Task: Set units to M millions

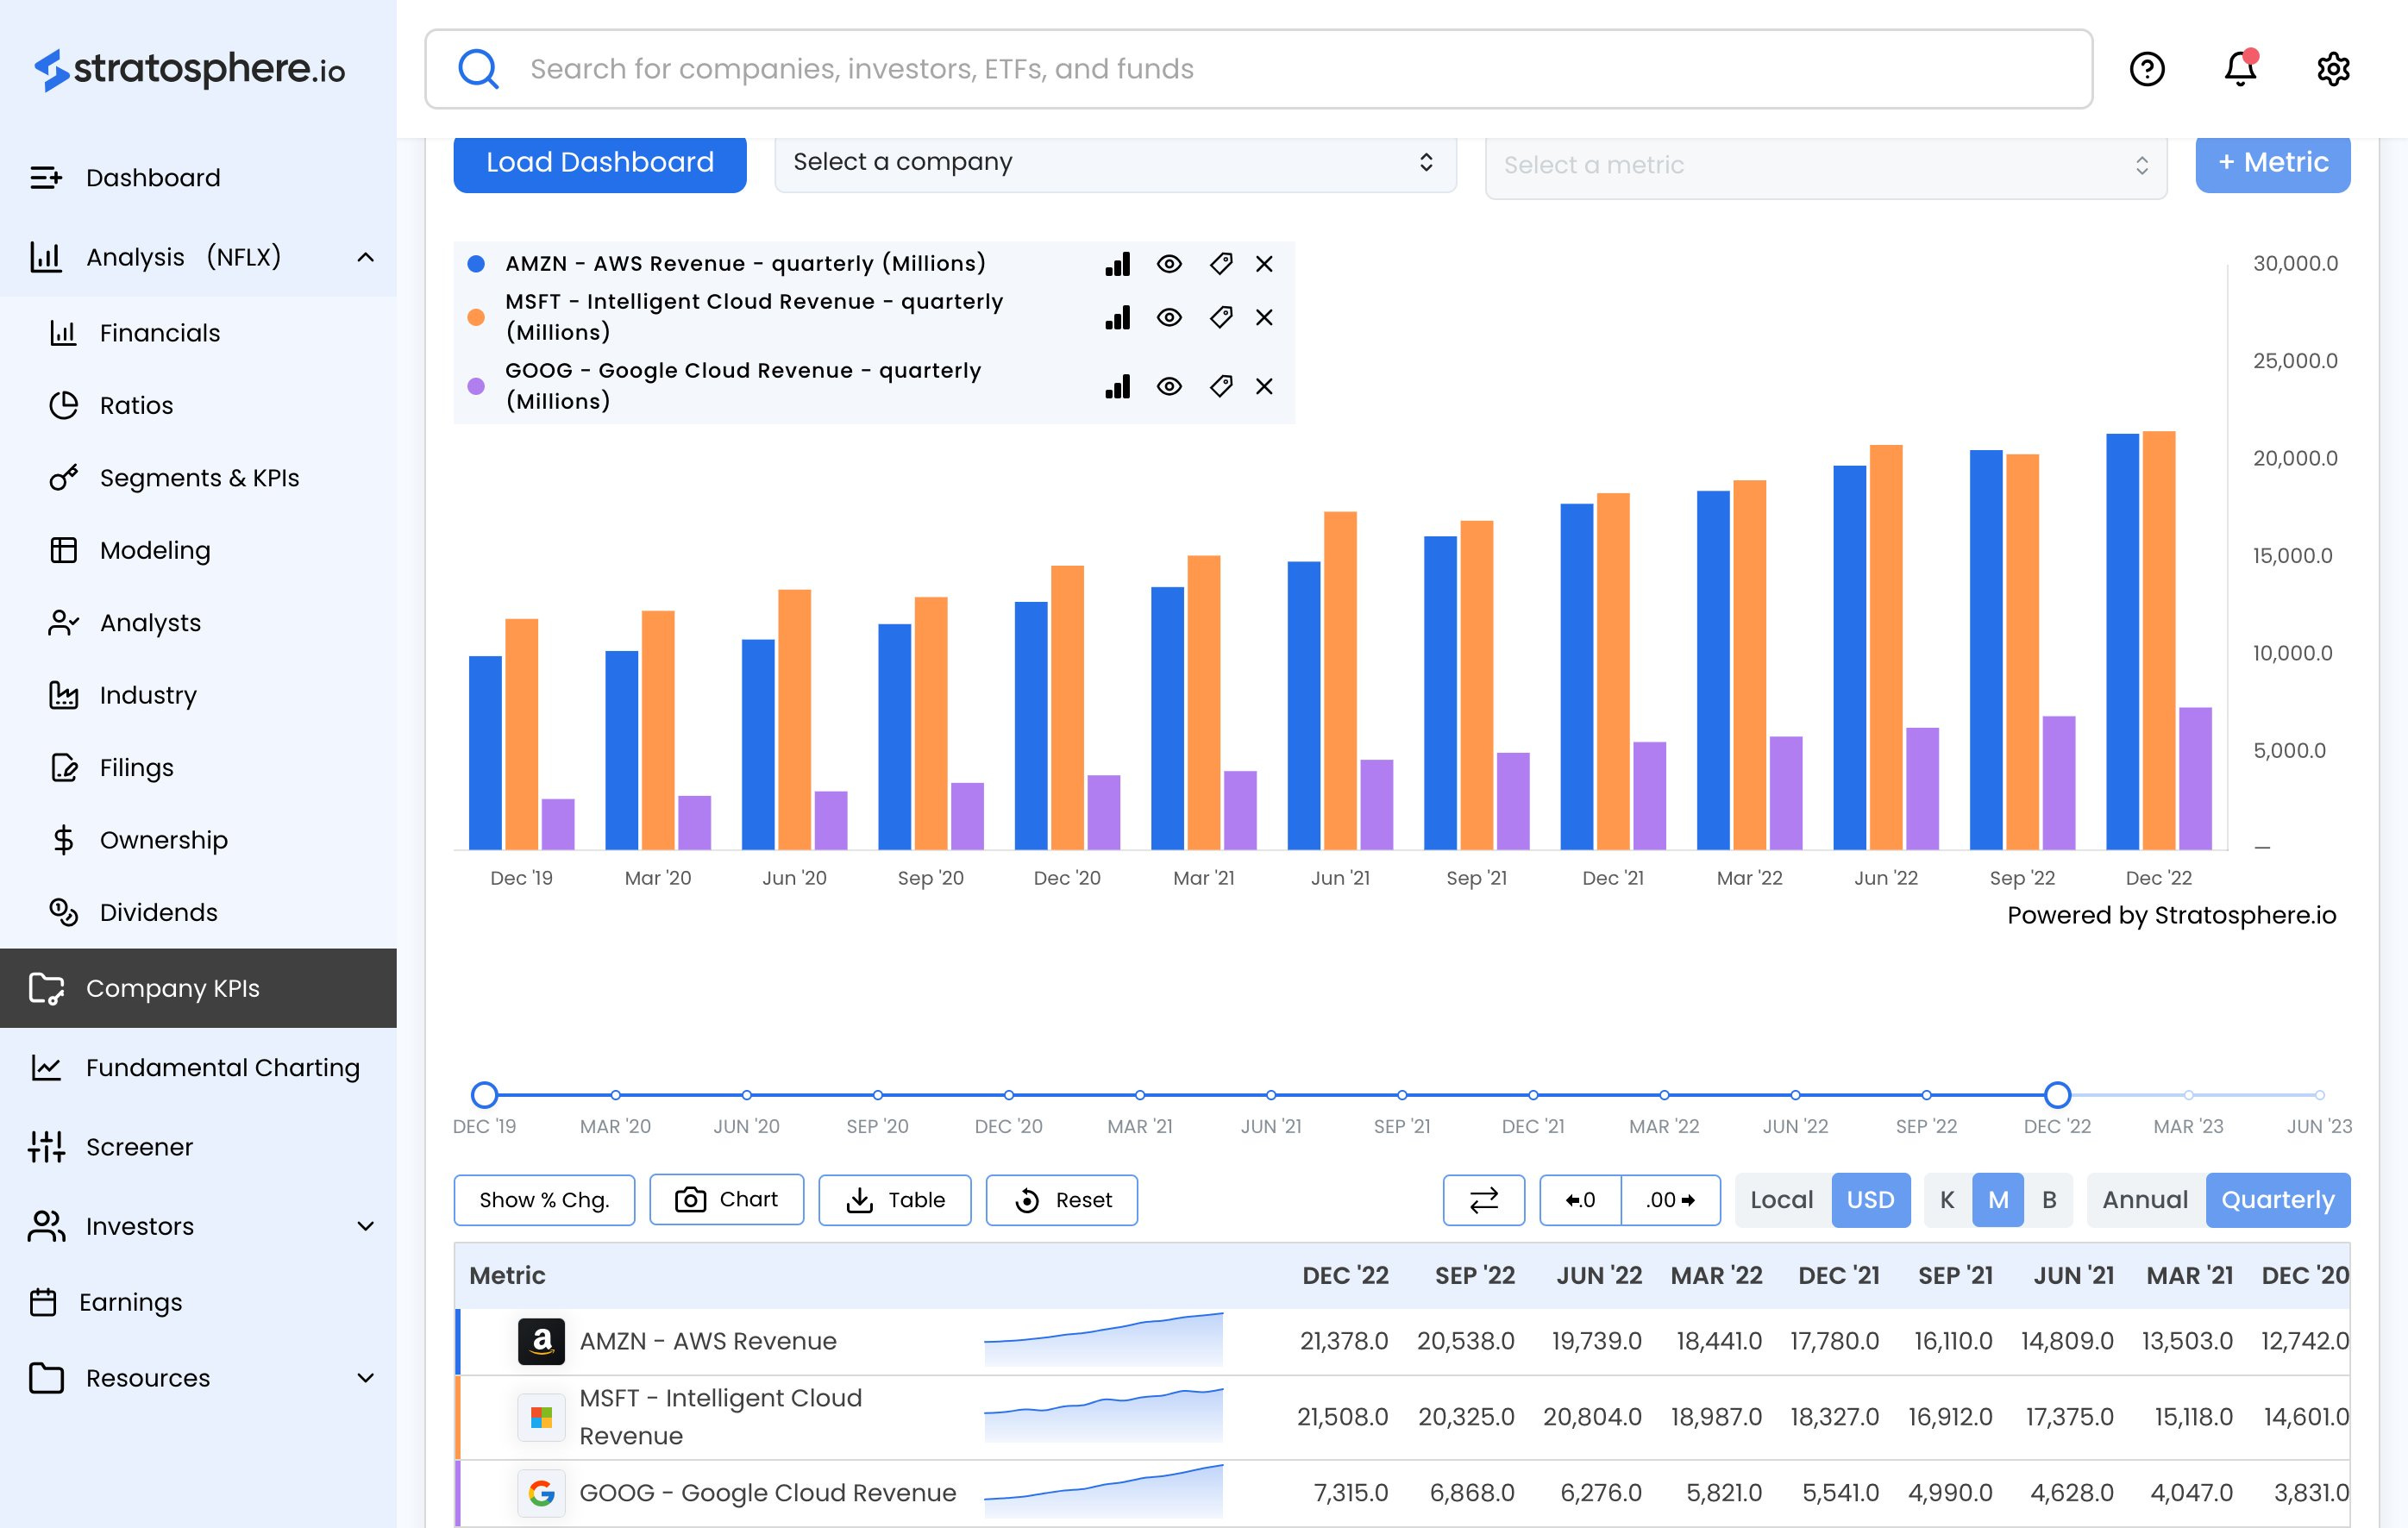Action: click(1998, 1200)
